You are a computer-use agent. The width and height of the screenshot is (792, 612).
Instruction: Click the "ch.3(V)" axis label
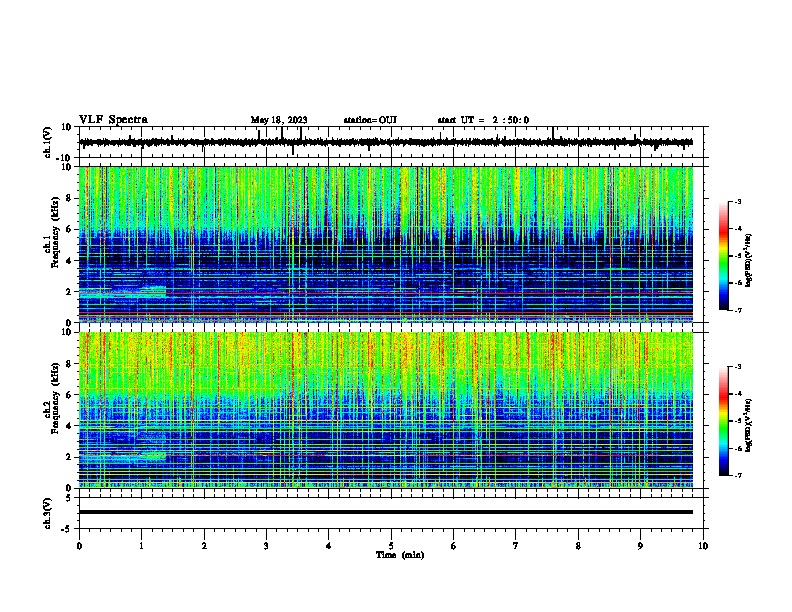click(48, 513)
